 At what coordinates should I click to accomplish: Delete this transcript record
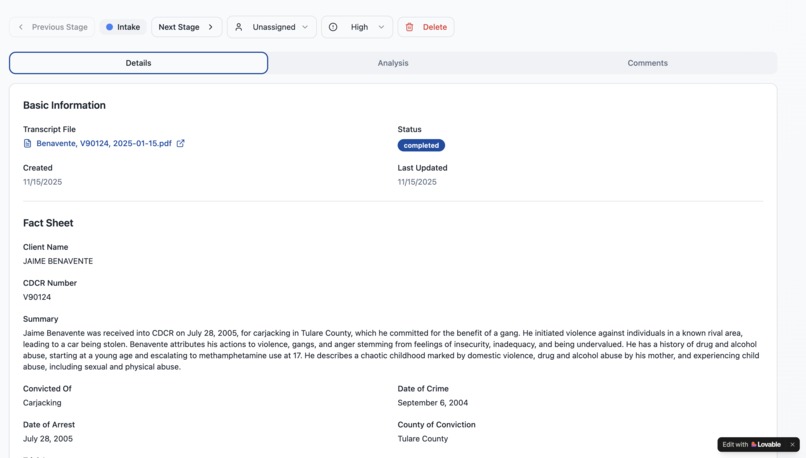pyautogui.click(x=426, y=27)
